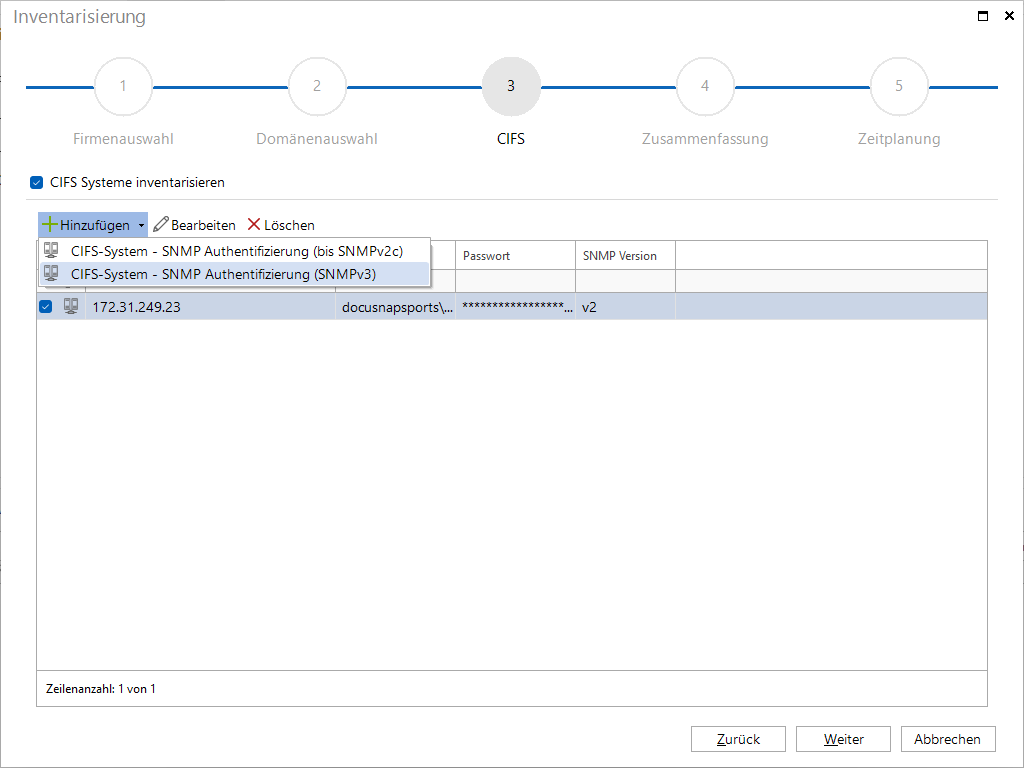Click the green plus Hinzufügen icon
The height and width of the screenshot is (768, 1024).
(50, 225)
